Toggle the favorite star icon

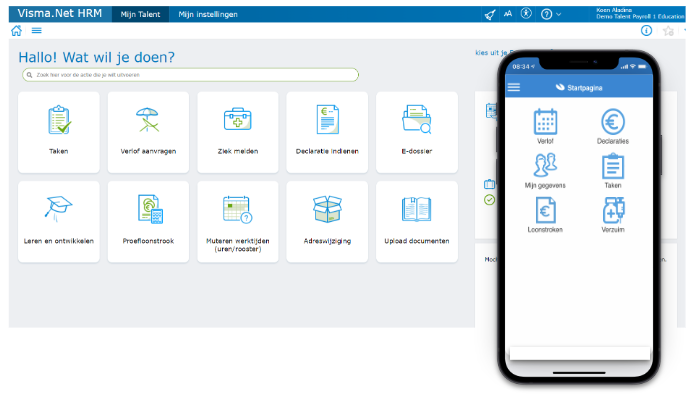[x=668, y=30]
